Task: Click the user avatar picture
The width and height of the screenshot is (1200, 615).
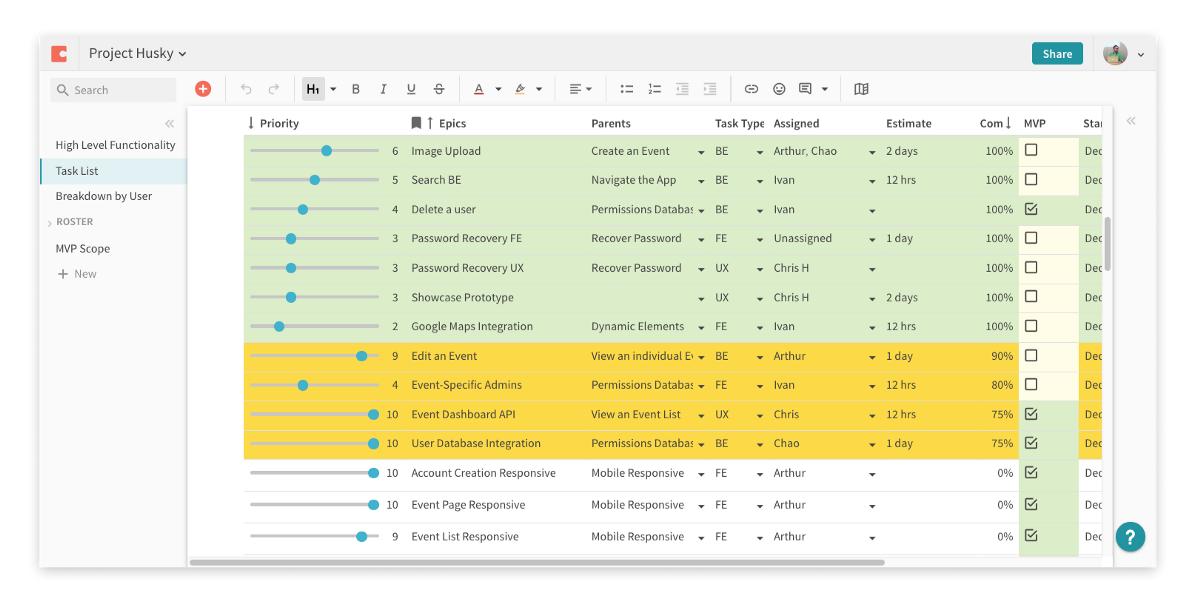Action: [1115, 54]
